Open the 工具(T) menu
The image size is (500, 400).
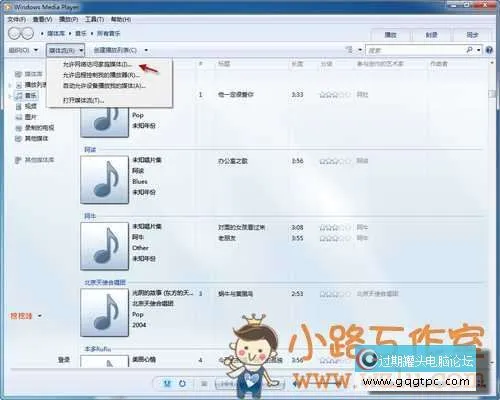tap(94, 19)
